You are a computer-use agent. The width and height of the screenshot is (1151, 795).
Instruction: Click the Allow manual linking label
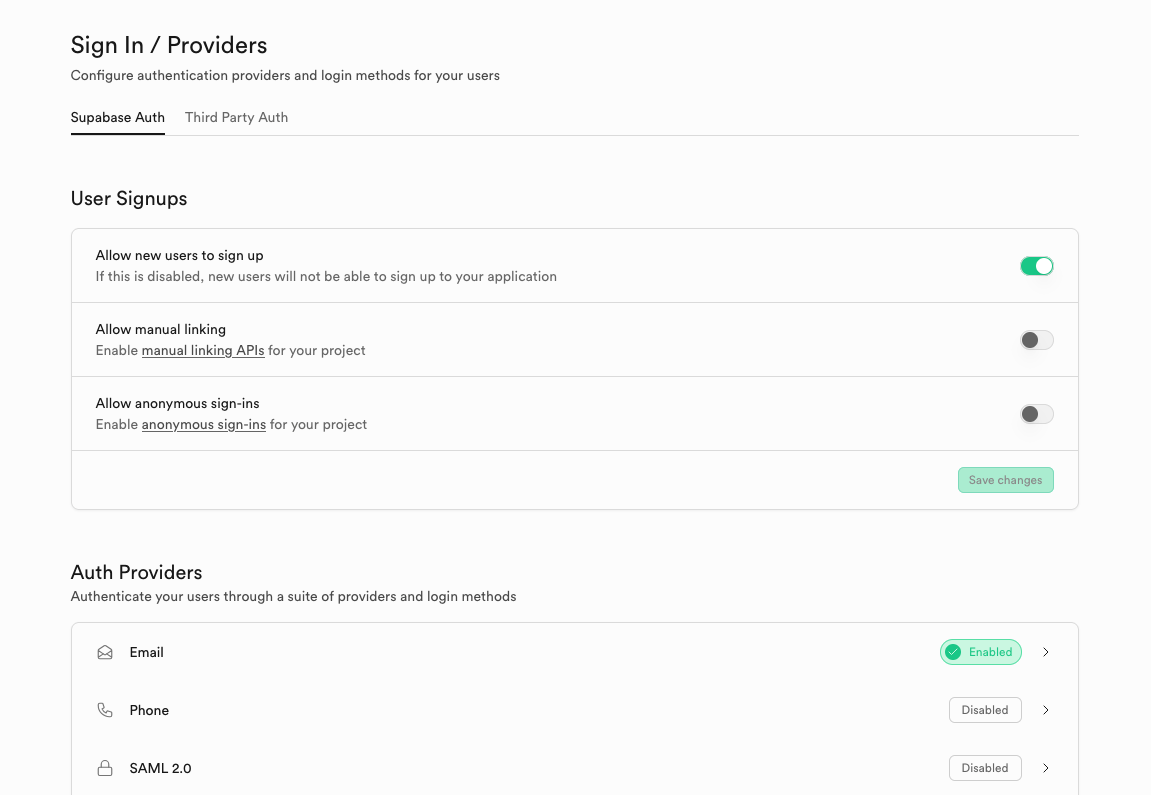(161, 330)
